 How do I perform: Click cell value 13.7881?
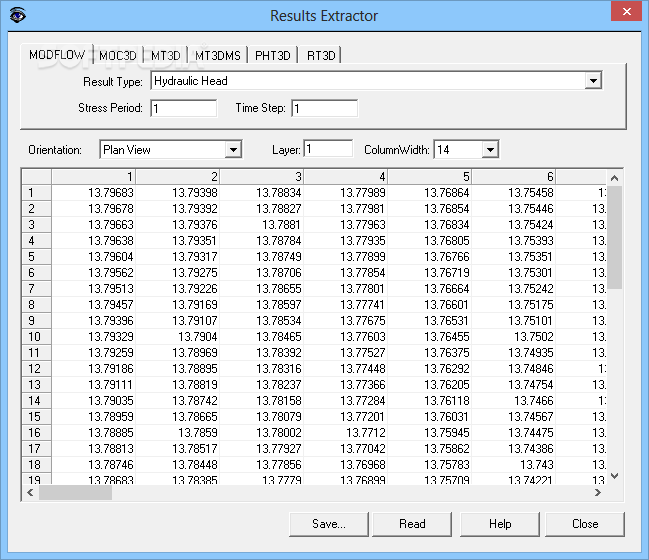(262, 225)
